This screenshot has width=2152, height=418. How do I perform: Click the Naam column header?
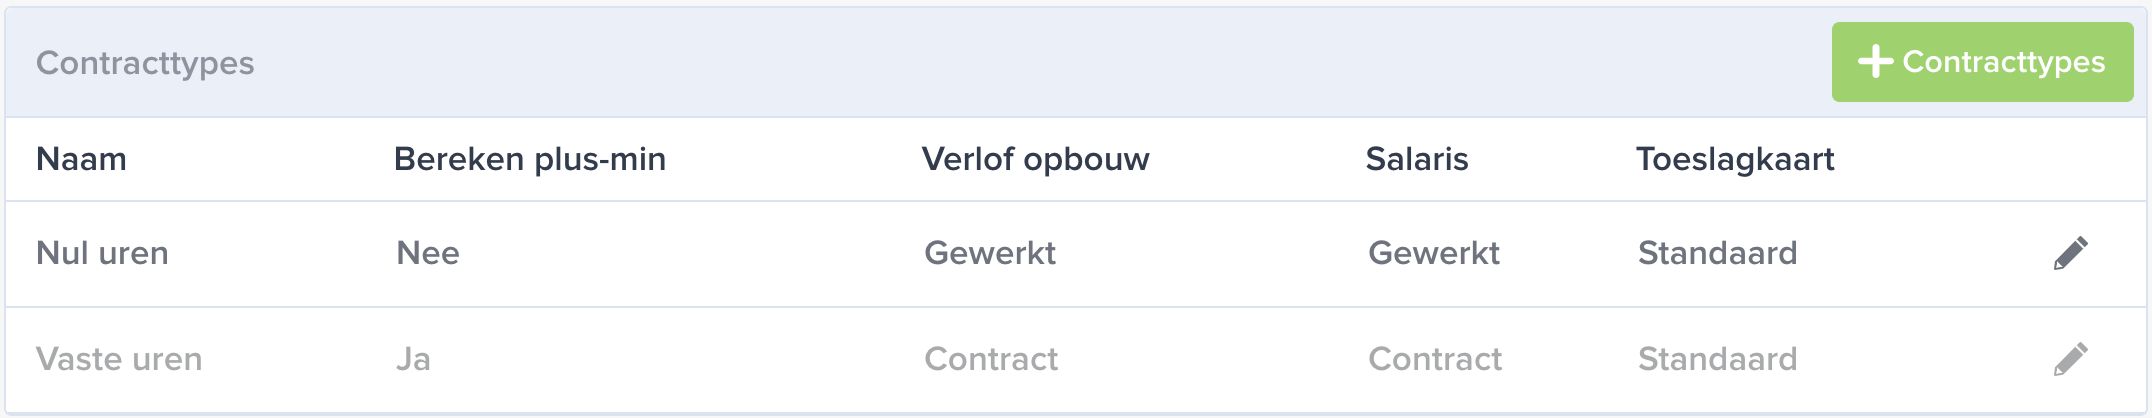point(81,159)
